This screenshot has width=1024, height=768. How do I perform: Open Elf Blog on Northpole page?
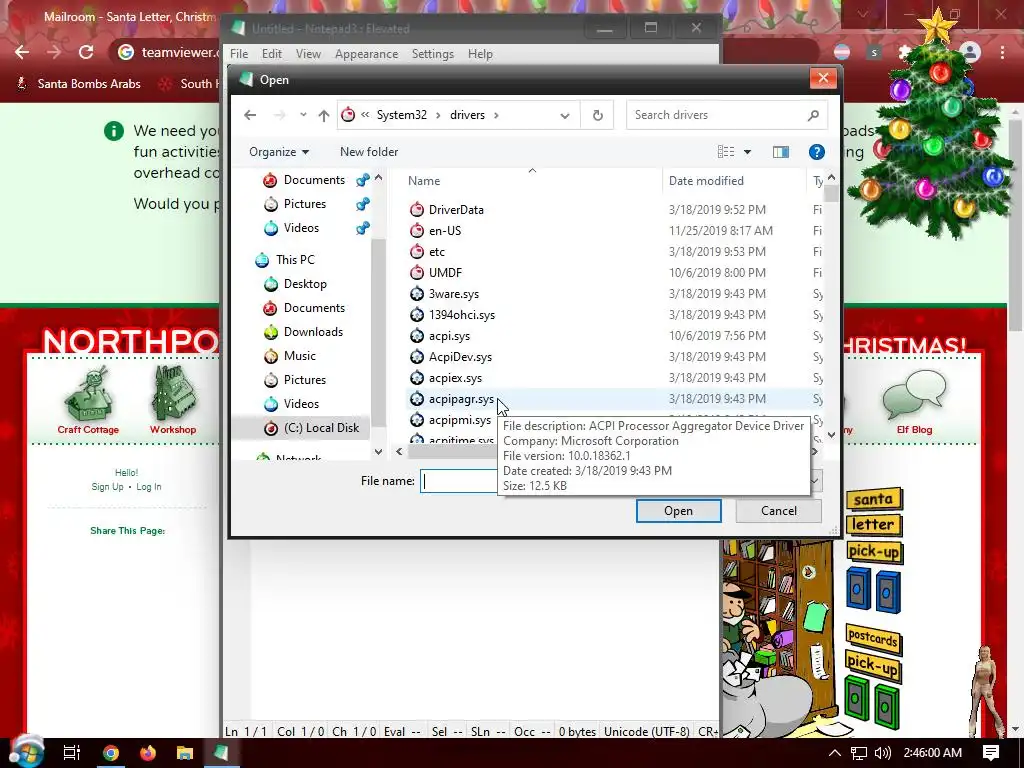pyautogui.click(x=914, y=403)
